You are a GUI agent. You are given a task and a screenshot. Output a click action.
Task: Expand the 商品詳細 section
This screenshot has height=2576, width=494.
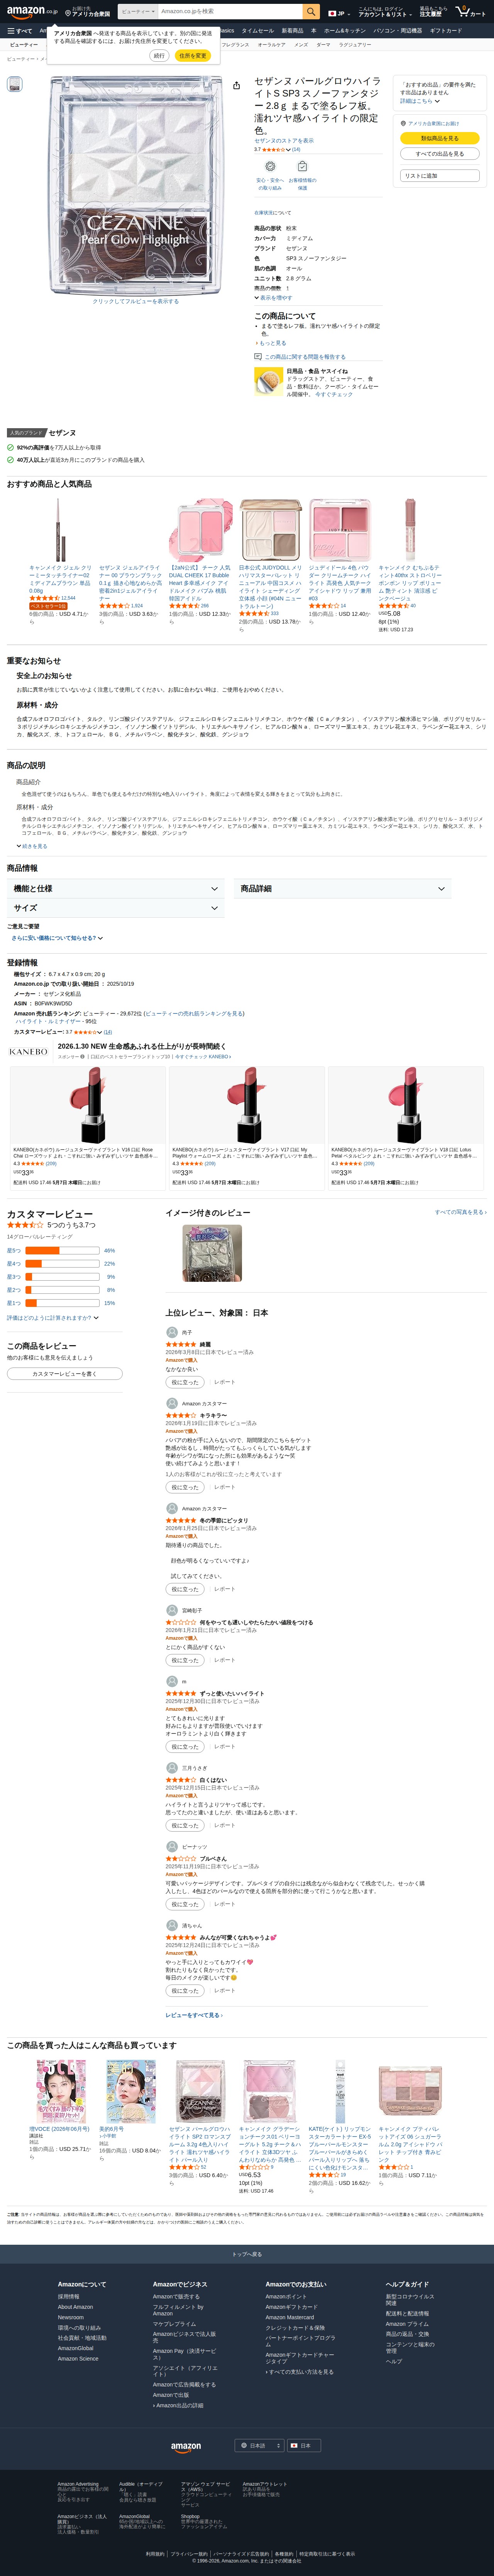pos(343,888)
